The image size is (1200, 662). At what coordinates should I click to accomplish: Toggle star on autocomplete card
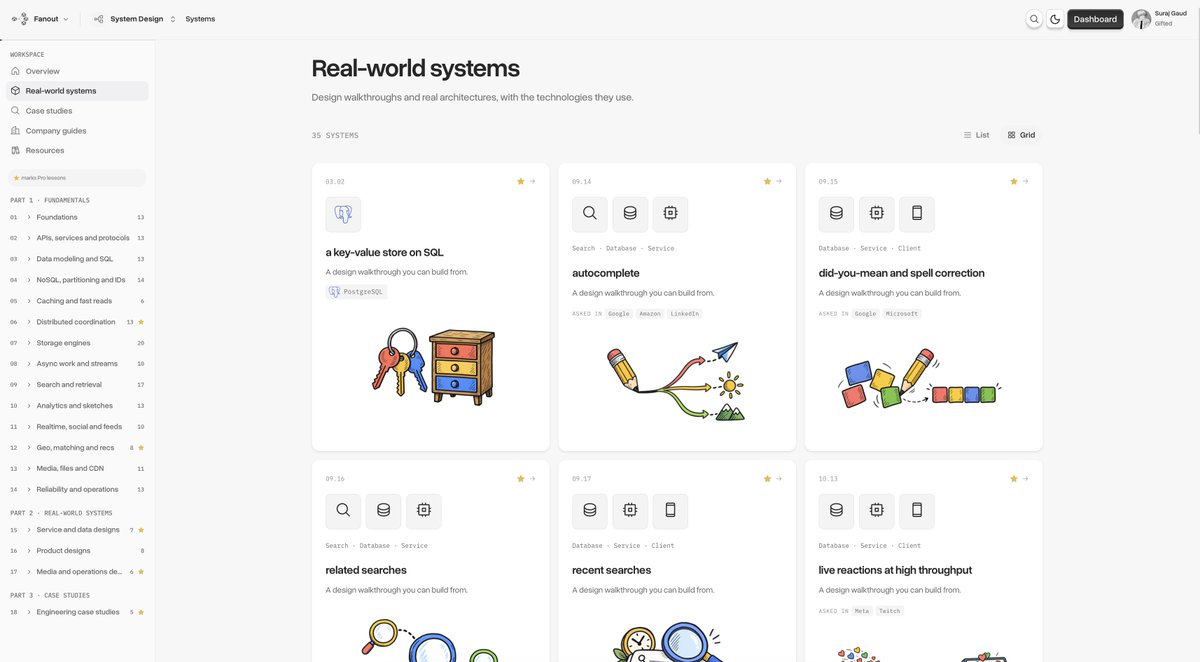767,181
